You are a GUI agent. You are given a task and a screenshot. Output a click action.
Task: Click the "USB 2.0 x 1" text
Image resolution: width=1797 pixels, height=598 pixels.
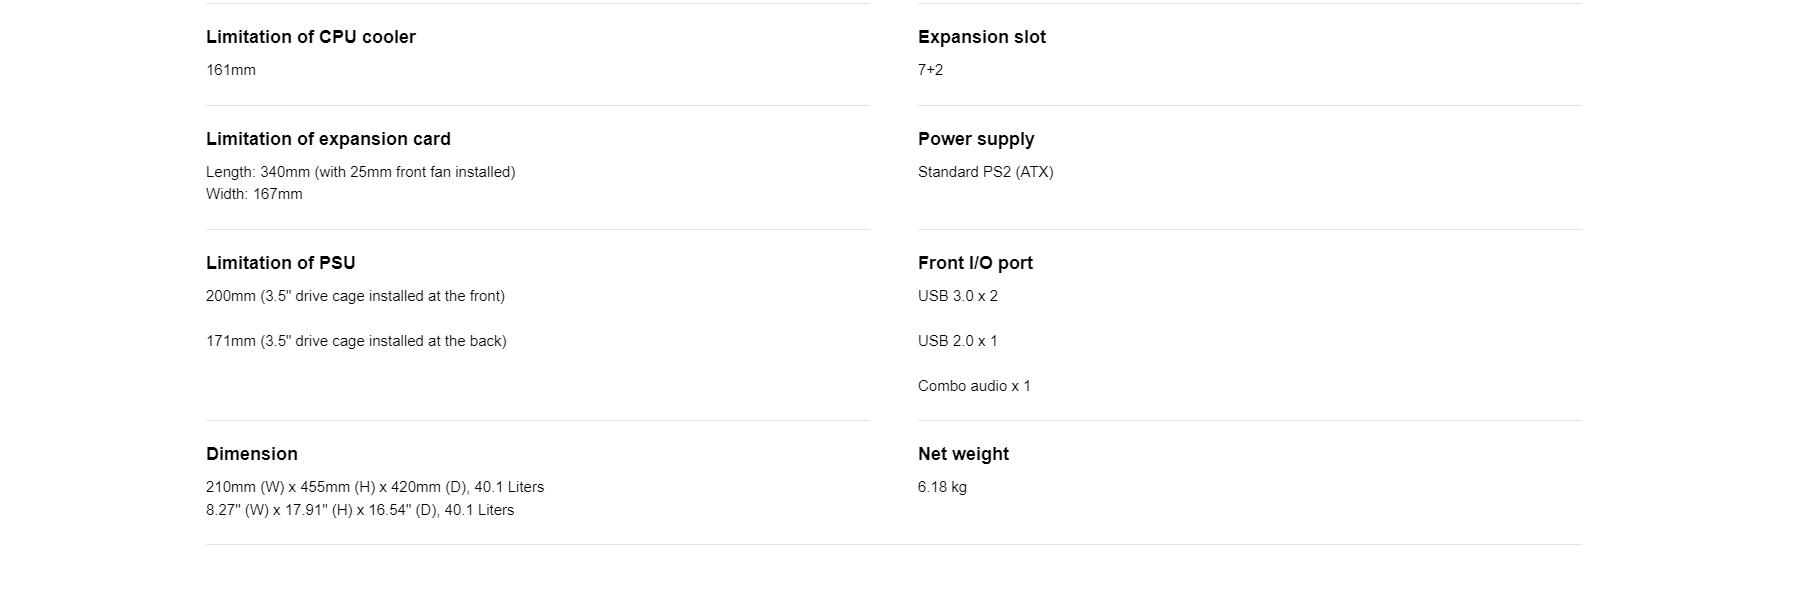tap(957, 341)
